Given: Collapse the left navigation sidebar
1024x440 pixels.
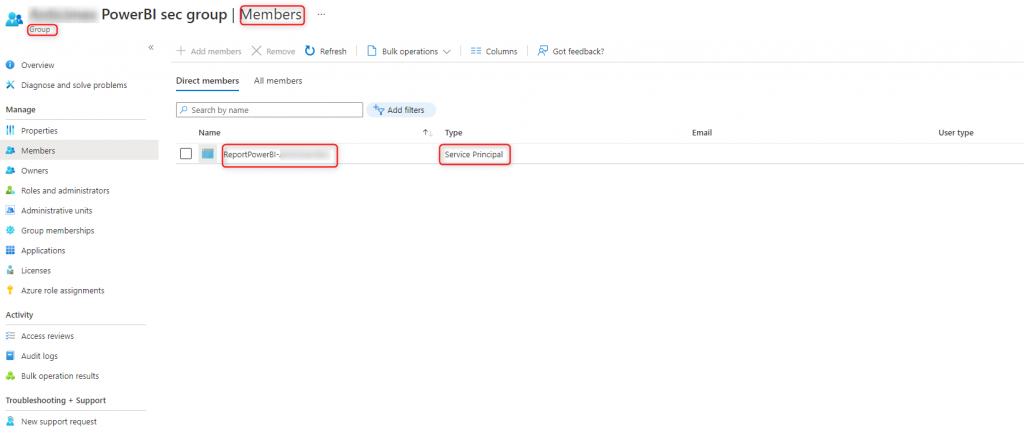Looking at the screenshot, I should coord(151,47).
